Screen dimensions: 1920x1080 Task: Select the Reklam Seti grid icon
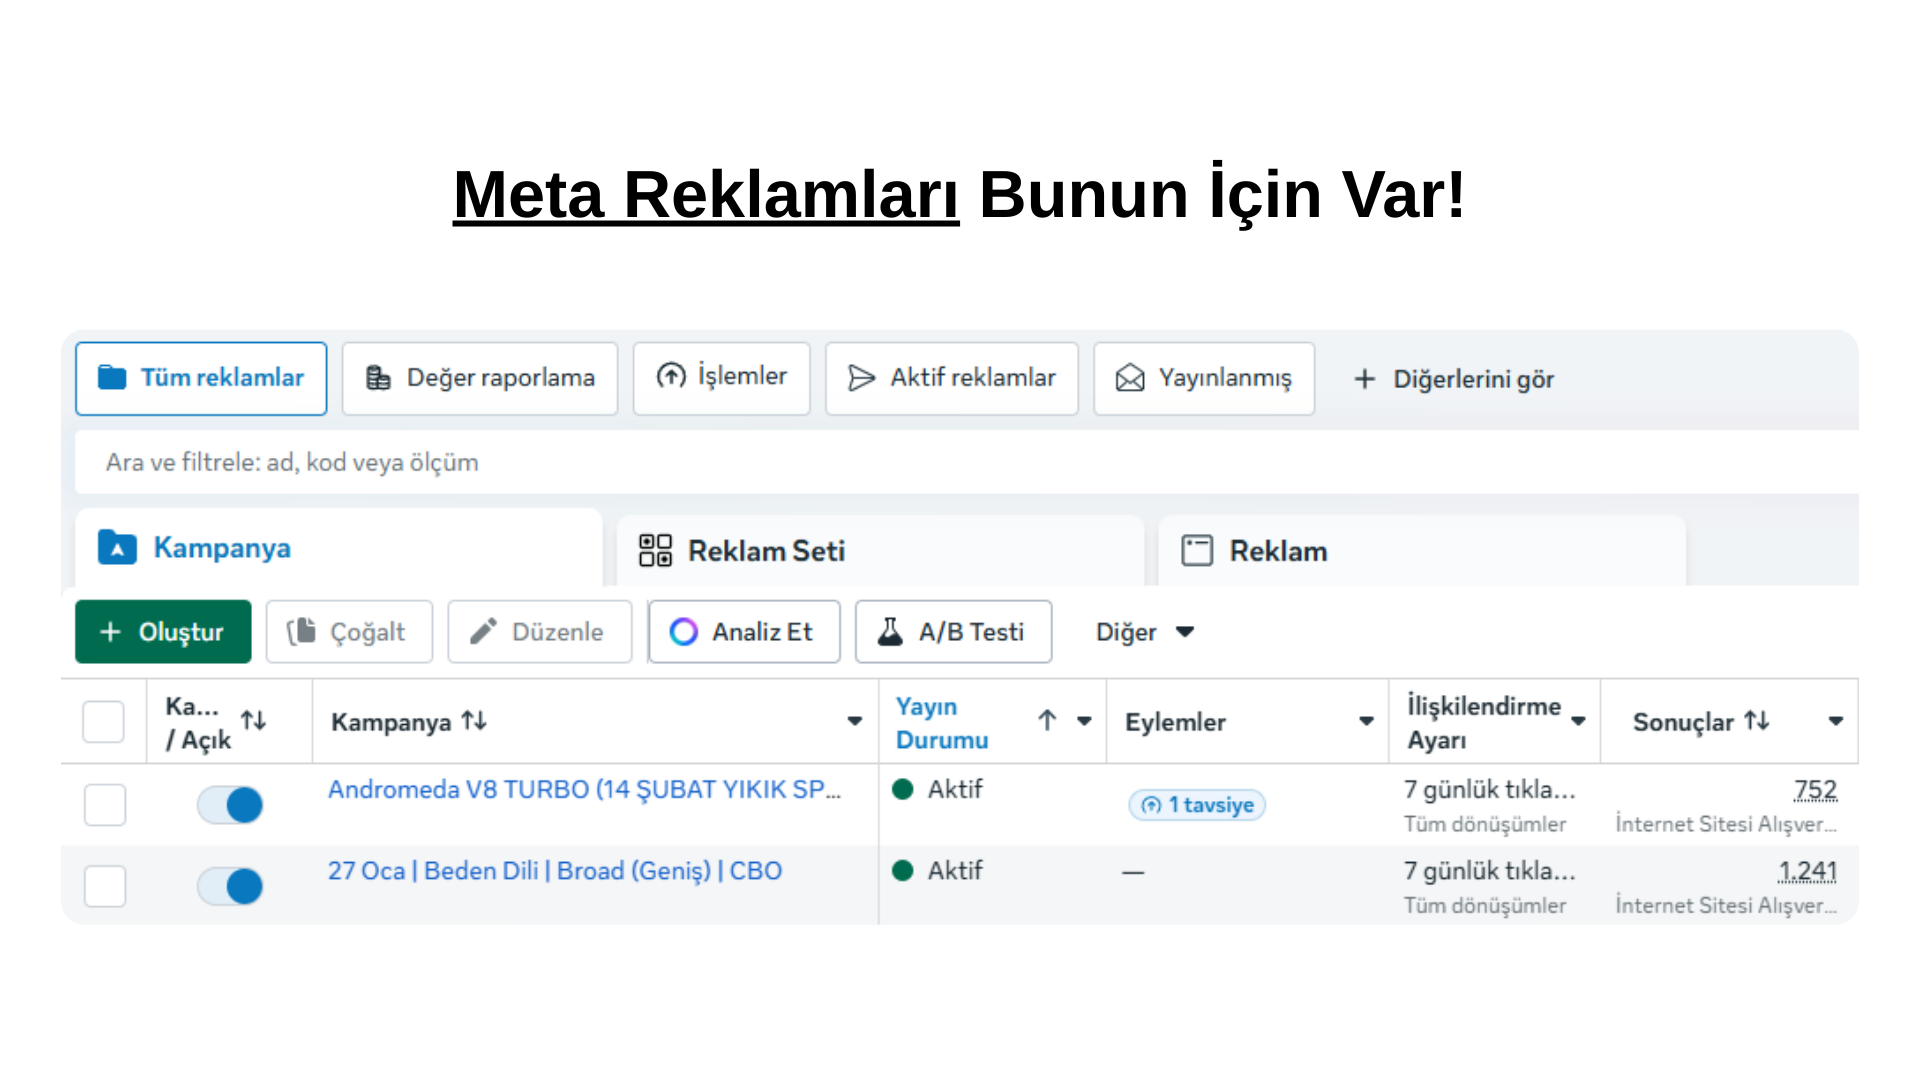tap(656, 550)
